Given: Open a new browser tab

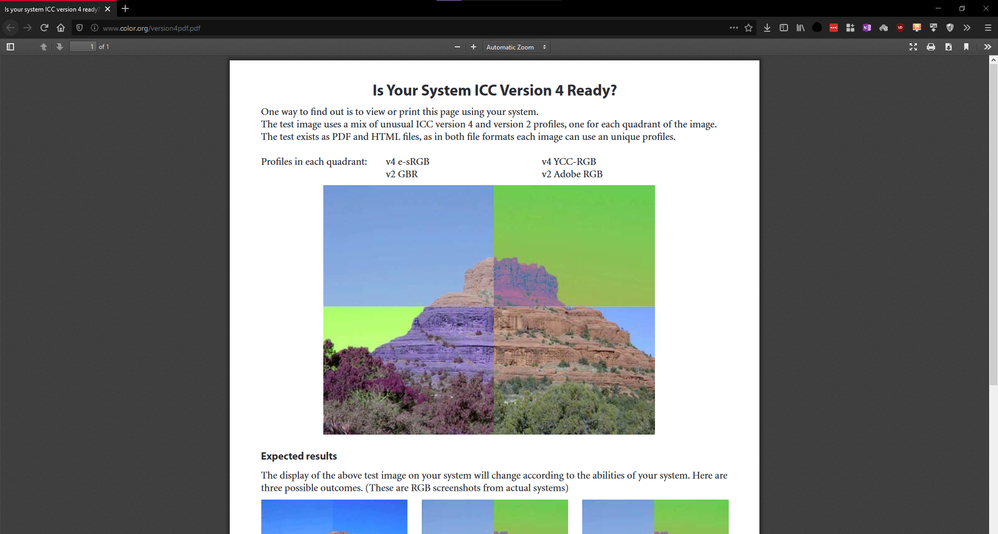Looking at the screenshot, I should coord(125,9).
